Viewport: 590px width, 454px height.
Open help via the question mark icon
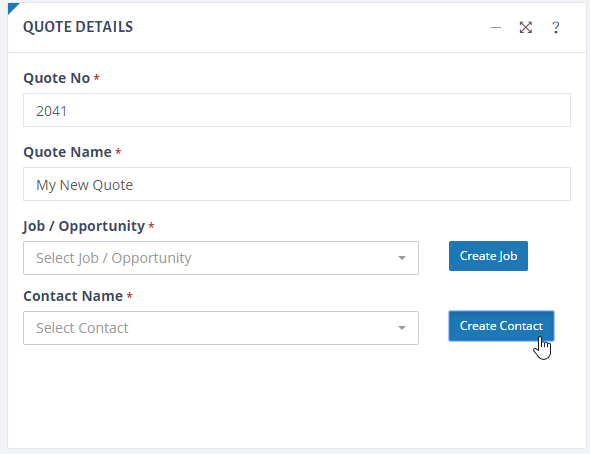point(555,27)
